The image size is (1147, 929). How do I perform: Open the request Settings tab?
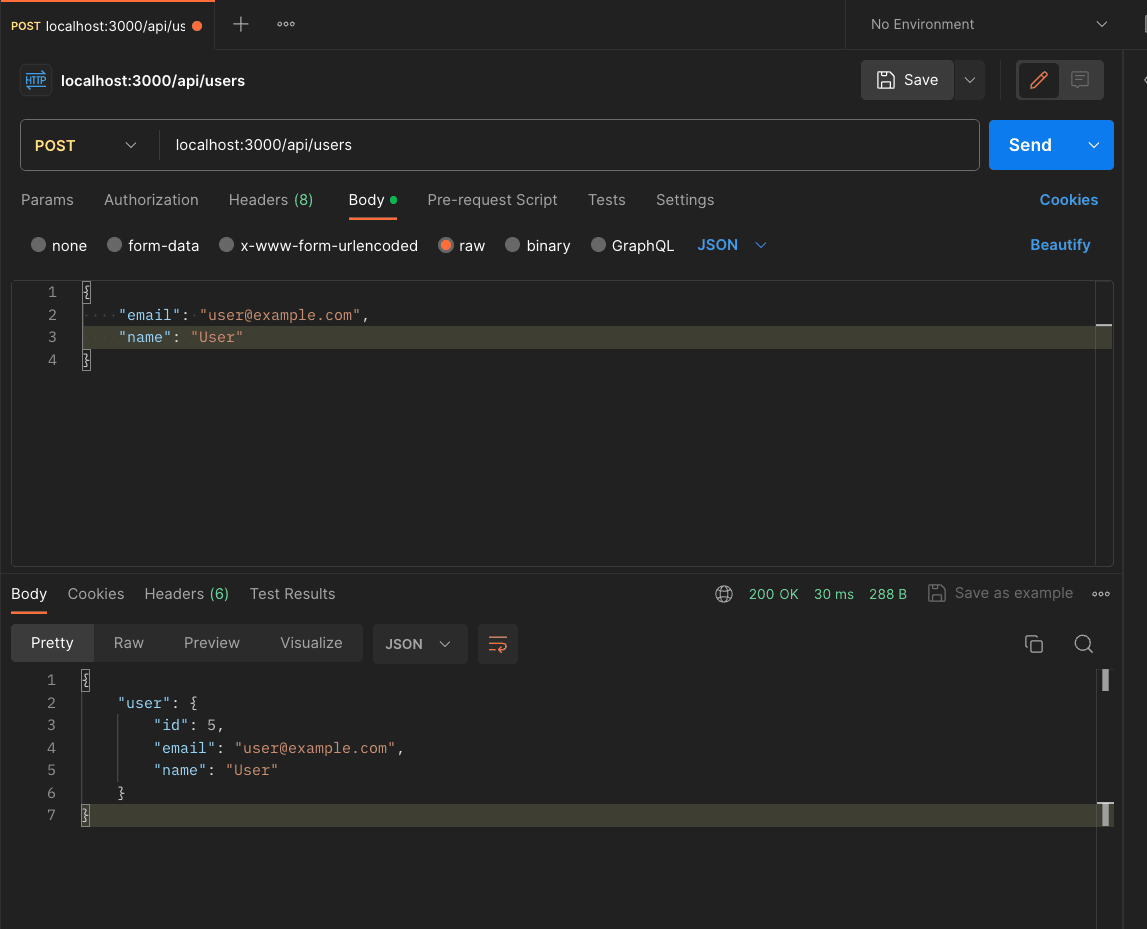pos(685,200)
